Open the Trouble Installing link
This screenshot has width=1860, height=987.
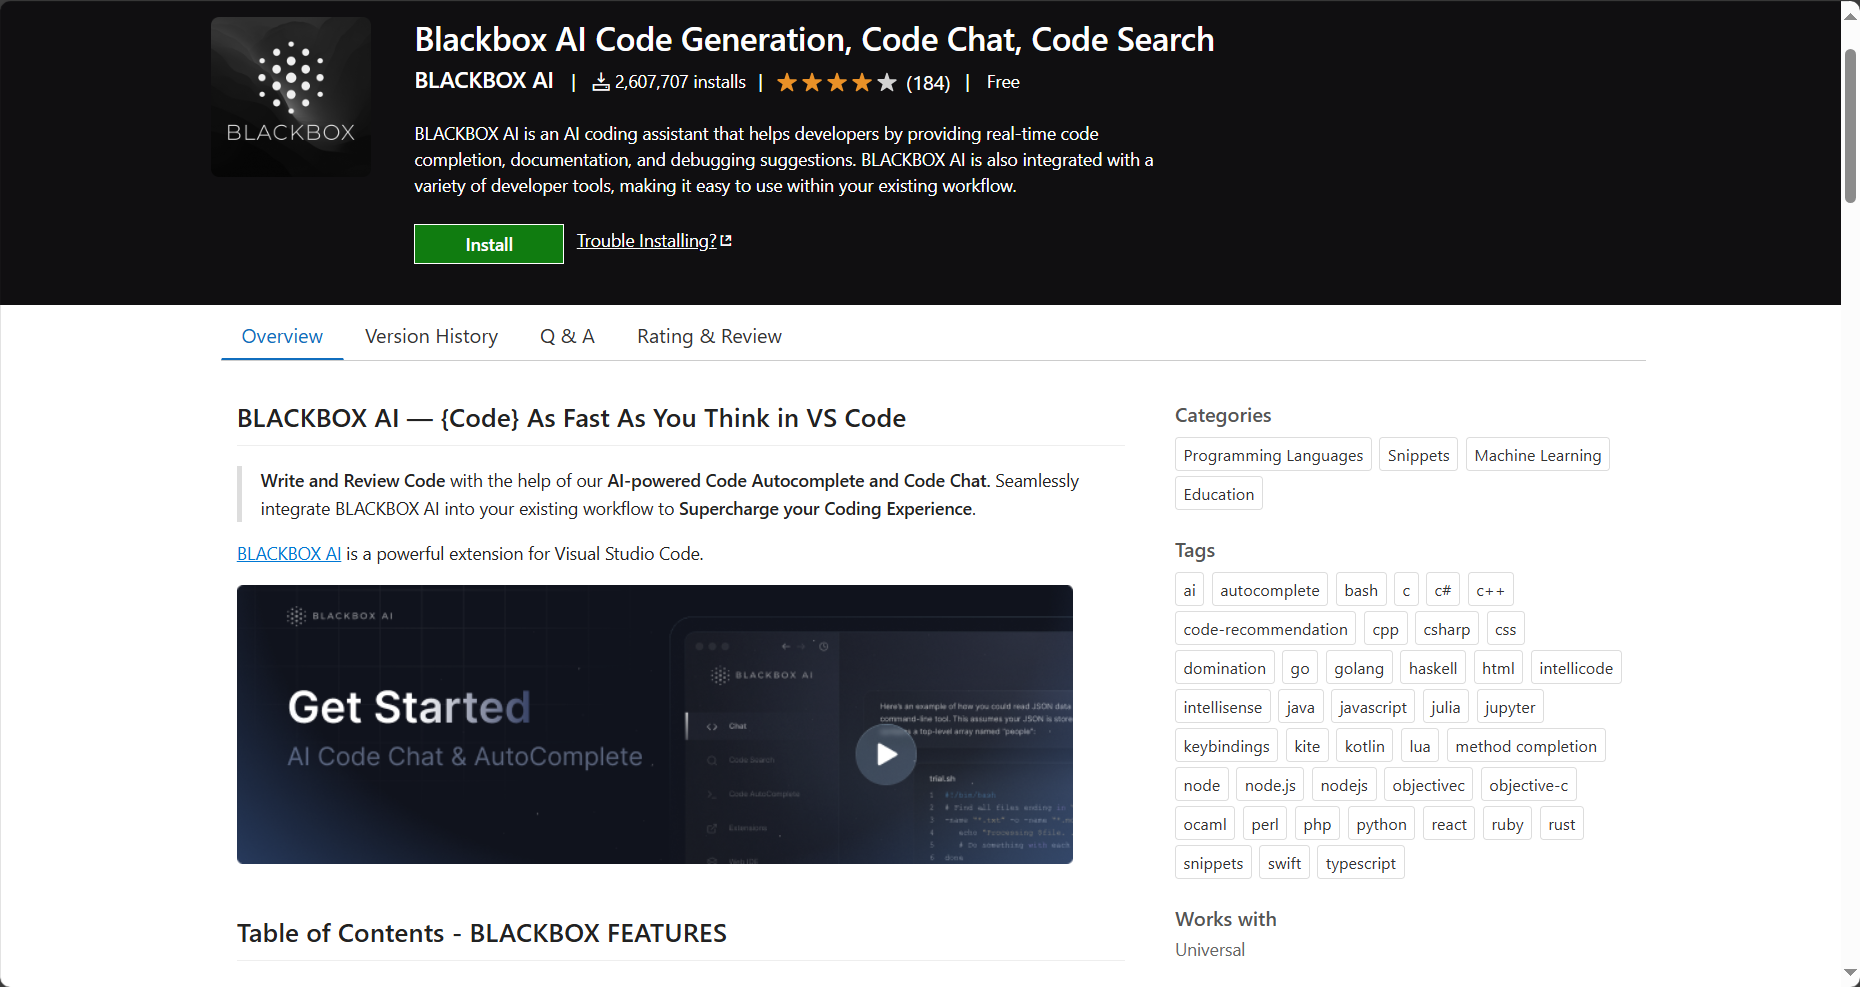pyautogui.click(x=654, y=241)
